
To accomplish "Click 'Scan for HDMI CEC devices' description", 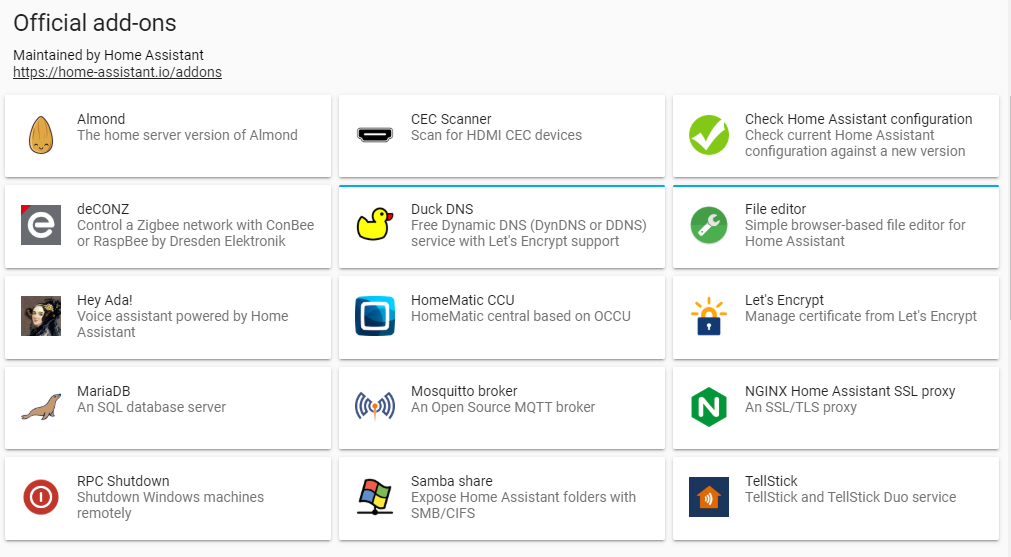I will [496, 135].
